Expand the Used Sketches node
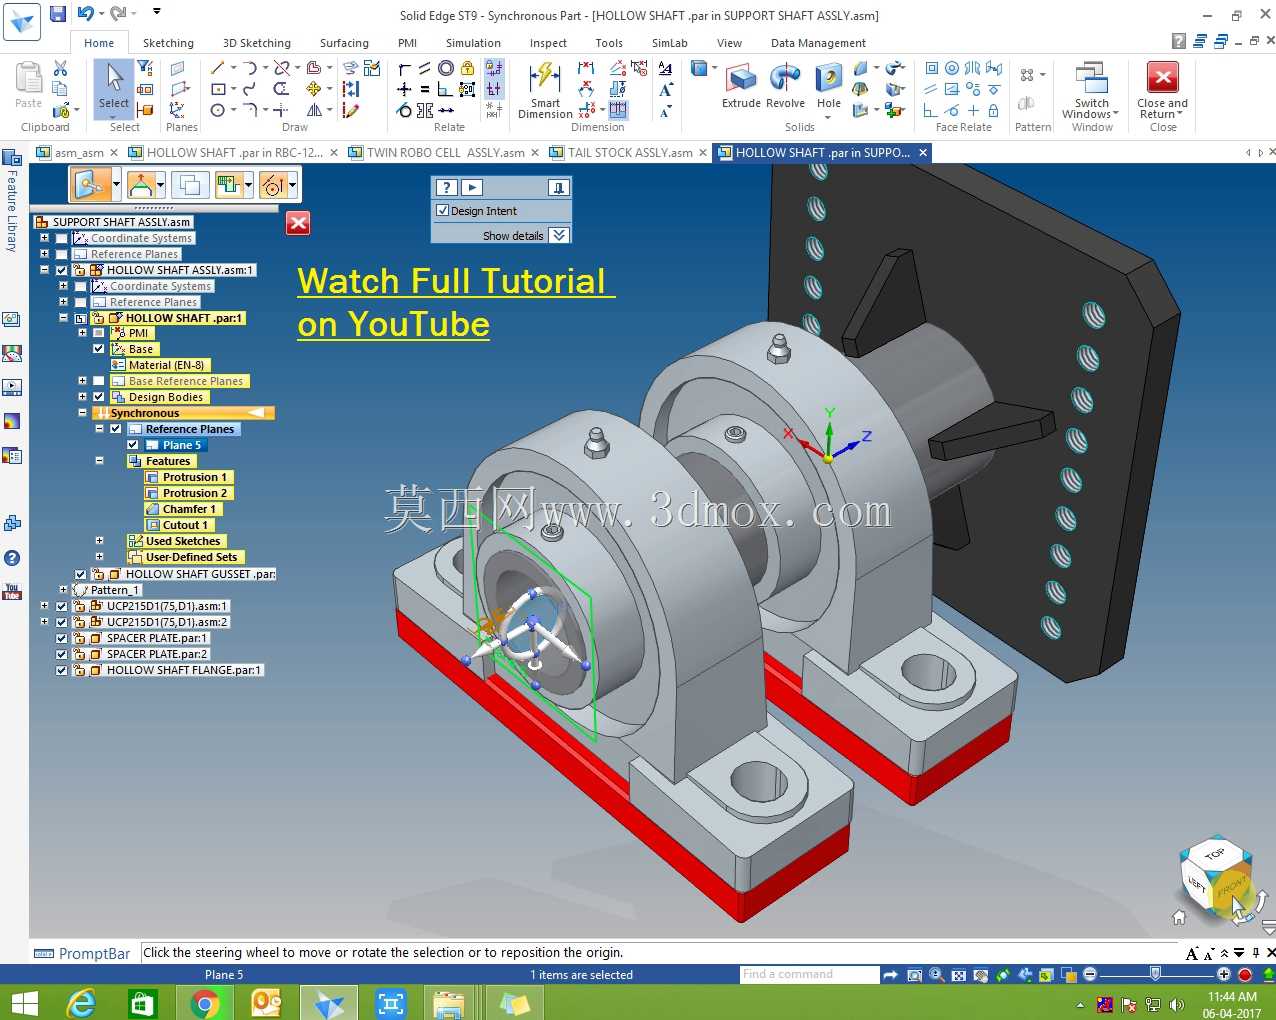 [x=100, y=541]
